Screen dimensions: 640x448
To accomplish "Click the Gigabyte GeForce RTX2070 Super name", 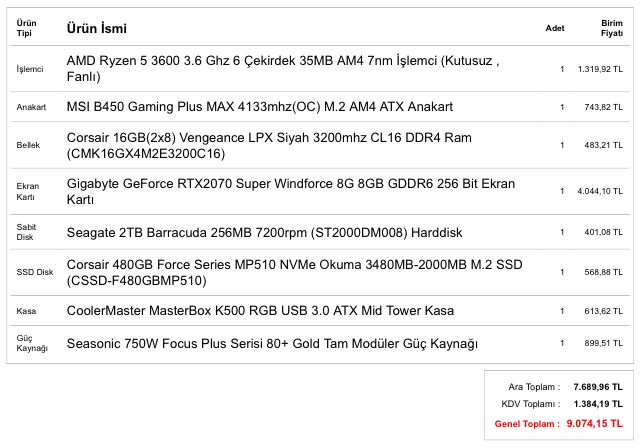I will [291, 191].
